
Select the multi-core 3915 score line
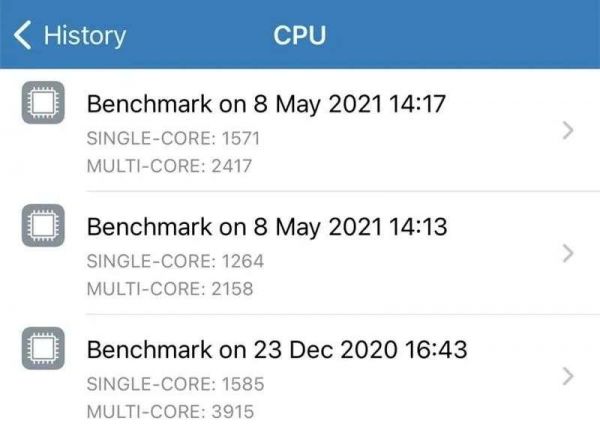tap(170, 411)
